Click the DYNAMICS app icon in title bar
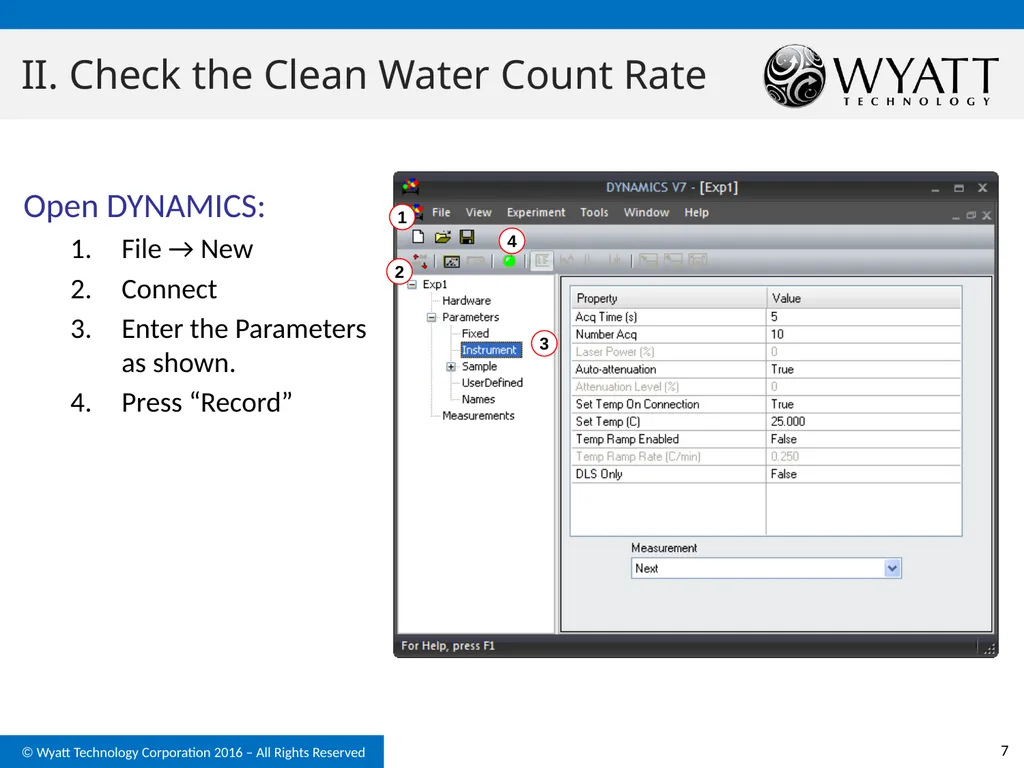This screenshot has width=1024, height=768. tap(411, 187)
